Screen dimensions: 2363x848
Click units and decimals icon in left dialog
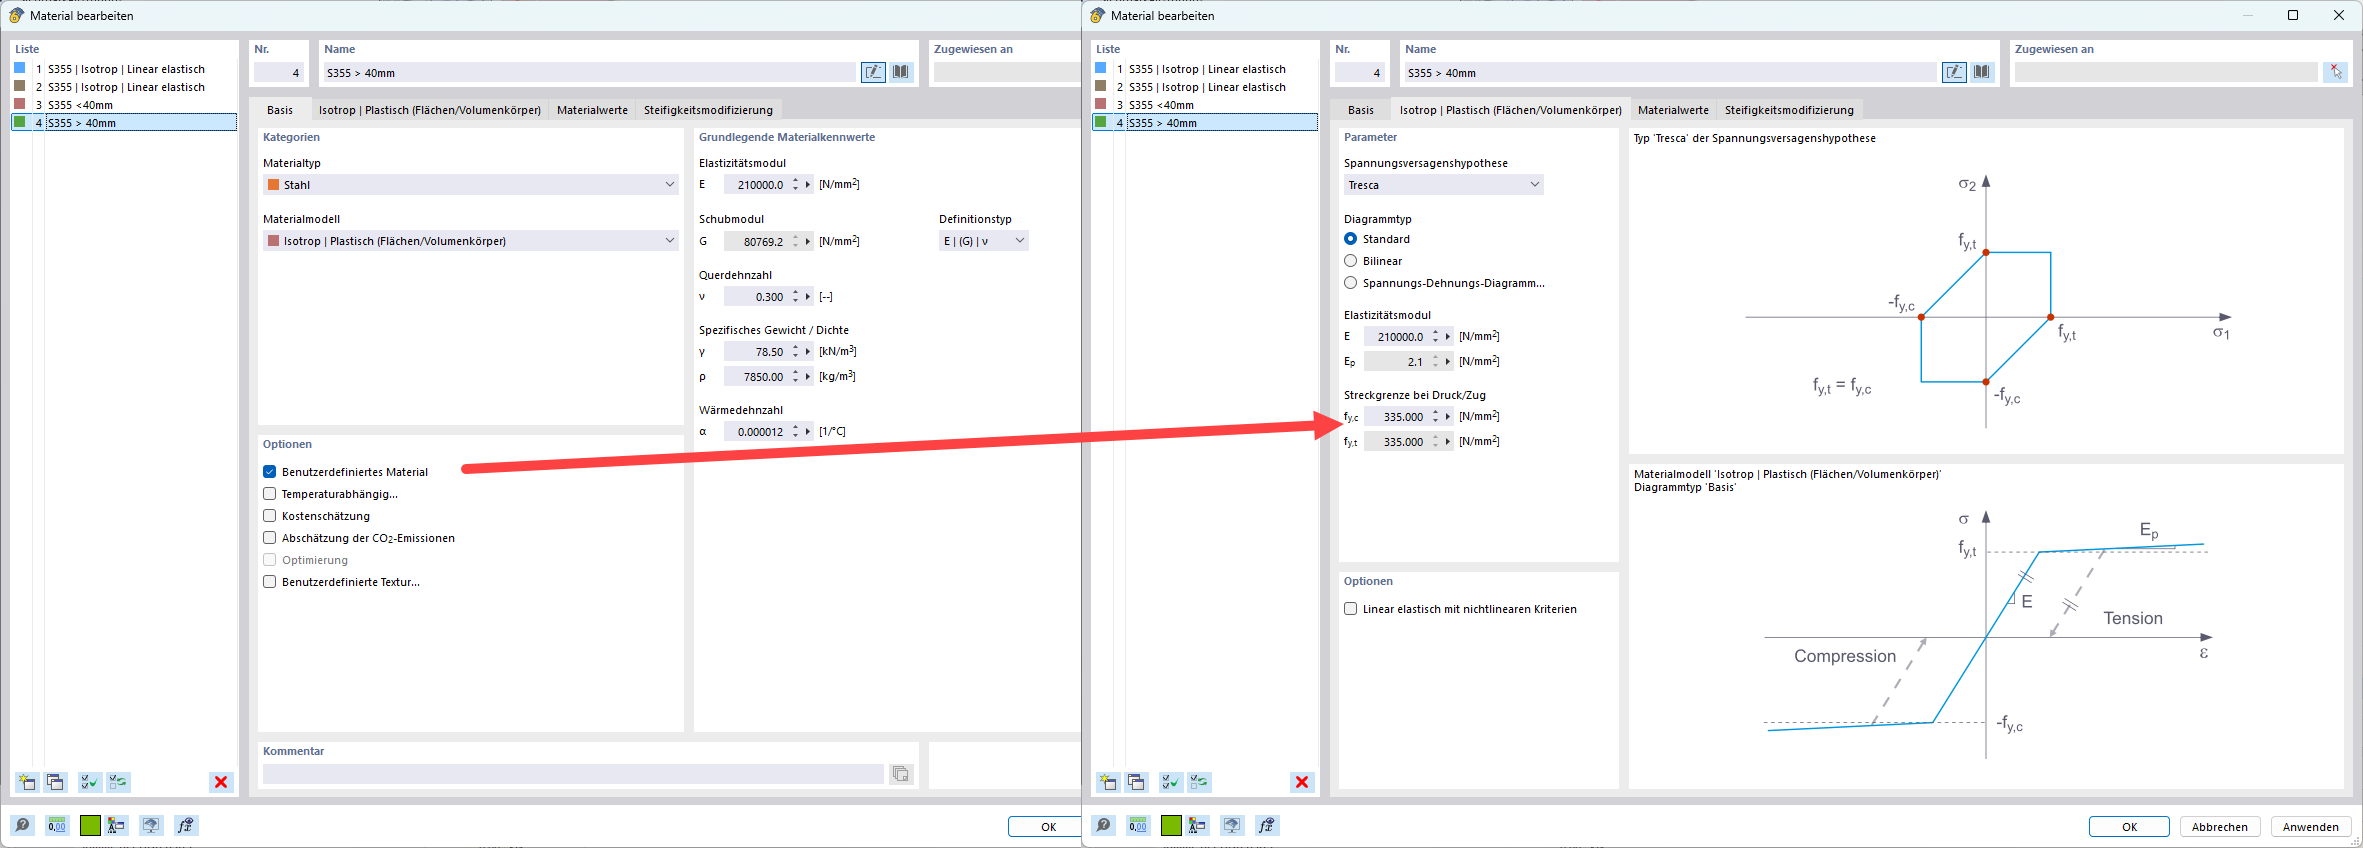pyautogui.click(x=57, y=825)
